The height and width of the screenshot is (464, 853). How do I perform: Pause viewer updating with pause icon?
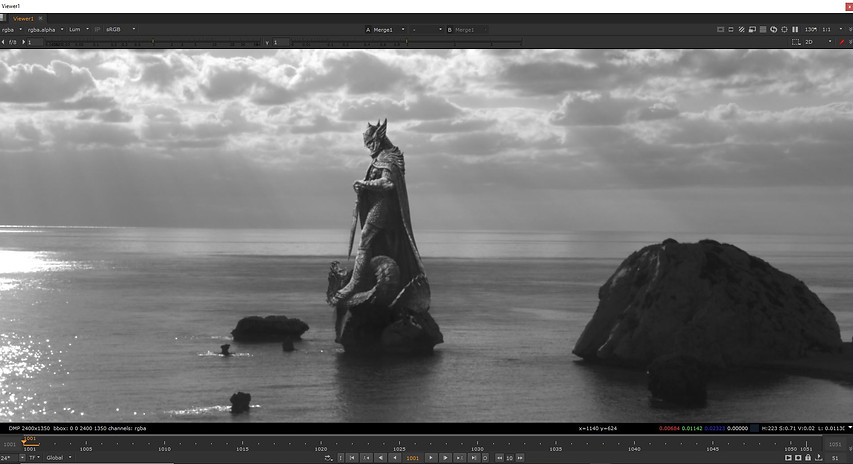pos(795,29)
